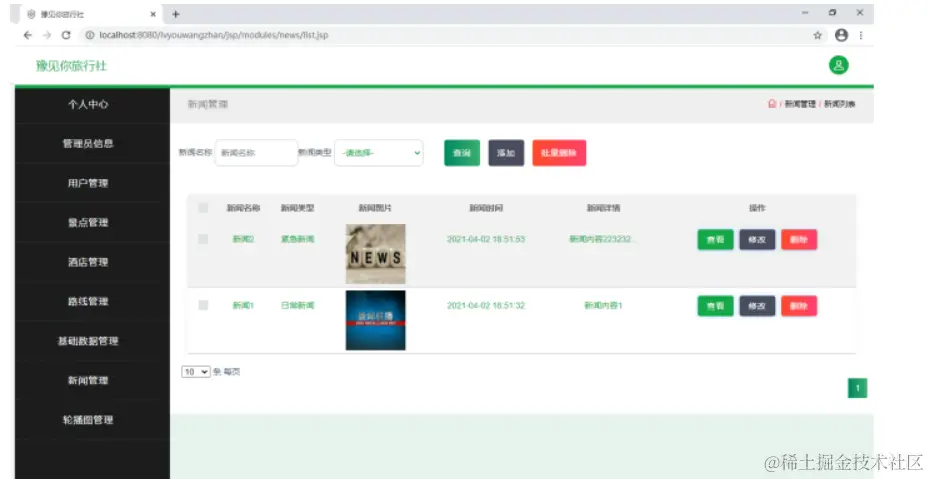This screenshot has width=930, height=479.
Task: Click 修改 button for 新闻1
Action: [757, 306]
